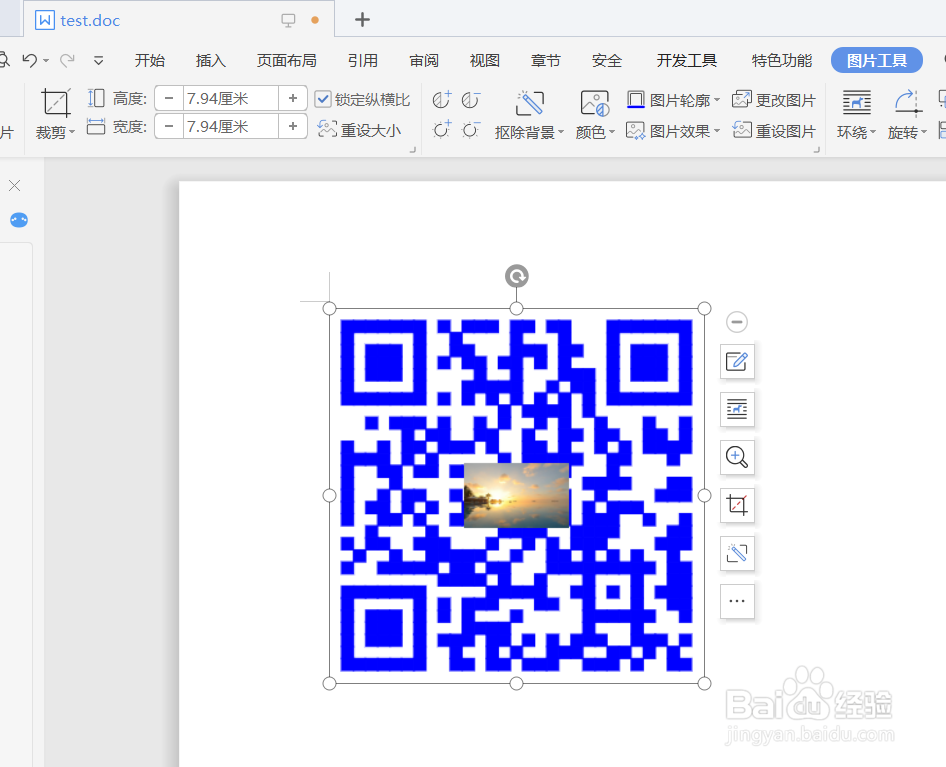Open the Start (开始) ribbon tab

tap(150, 60)
